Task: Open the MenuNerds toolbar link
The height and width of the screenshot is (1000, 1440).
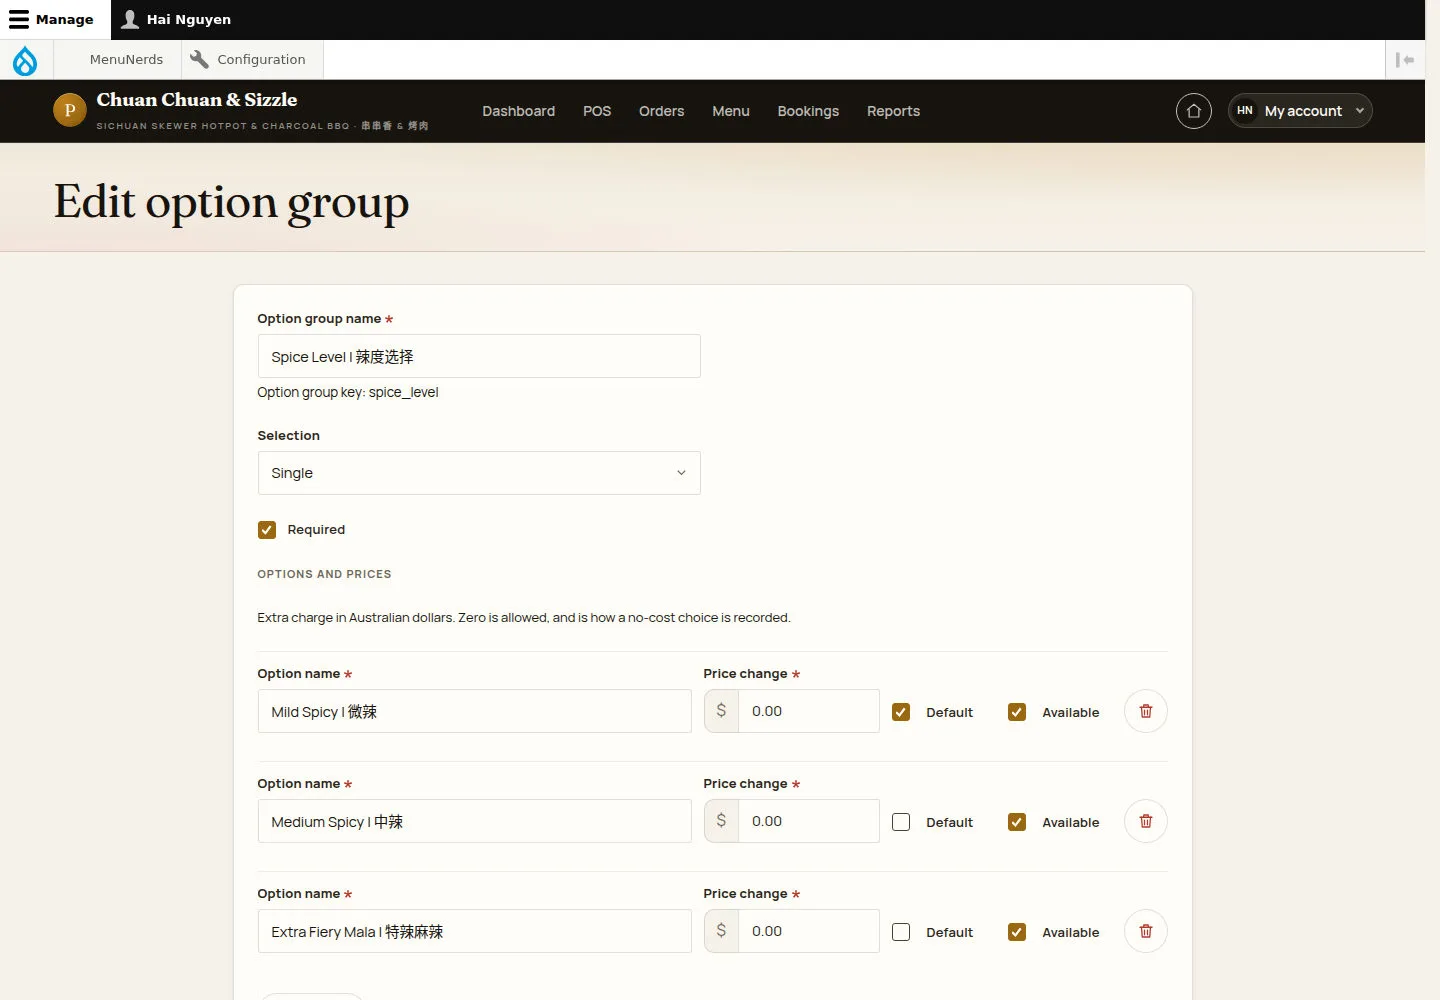Action: [126, 60]
